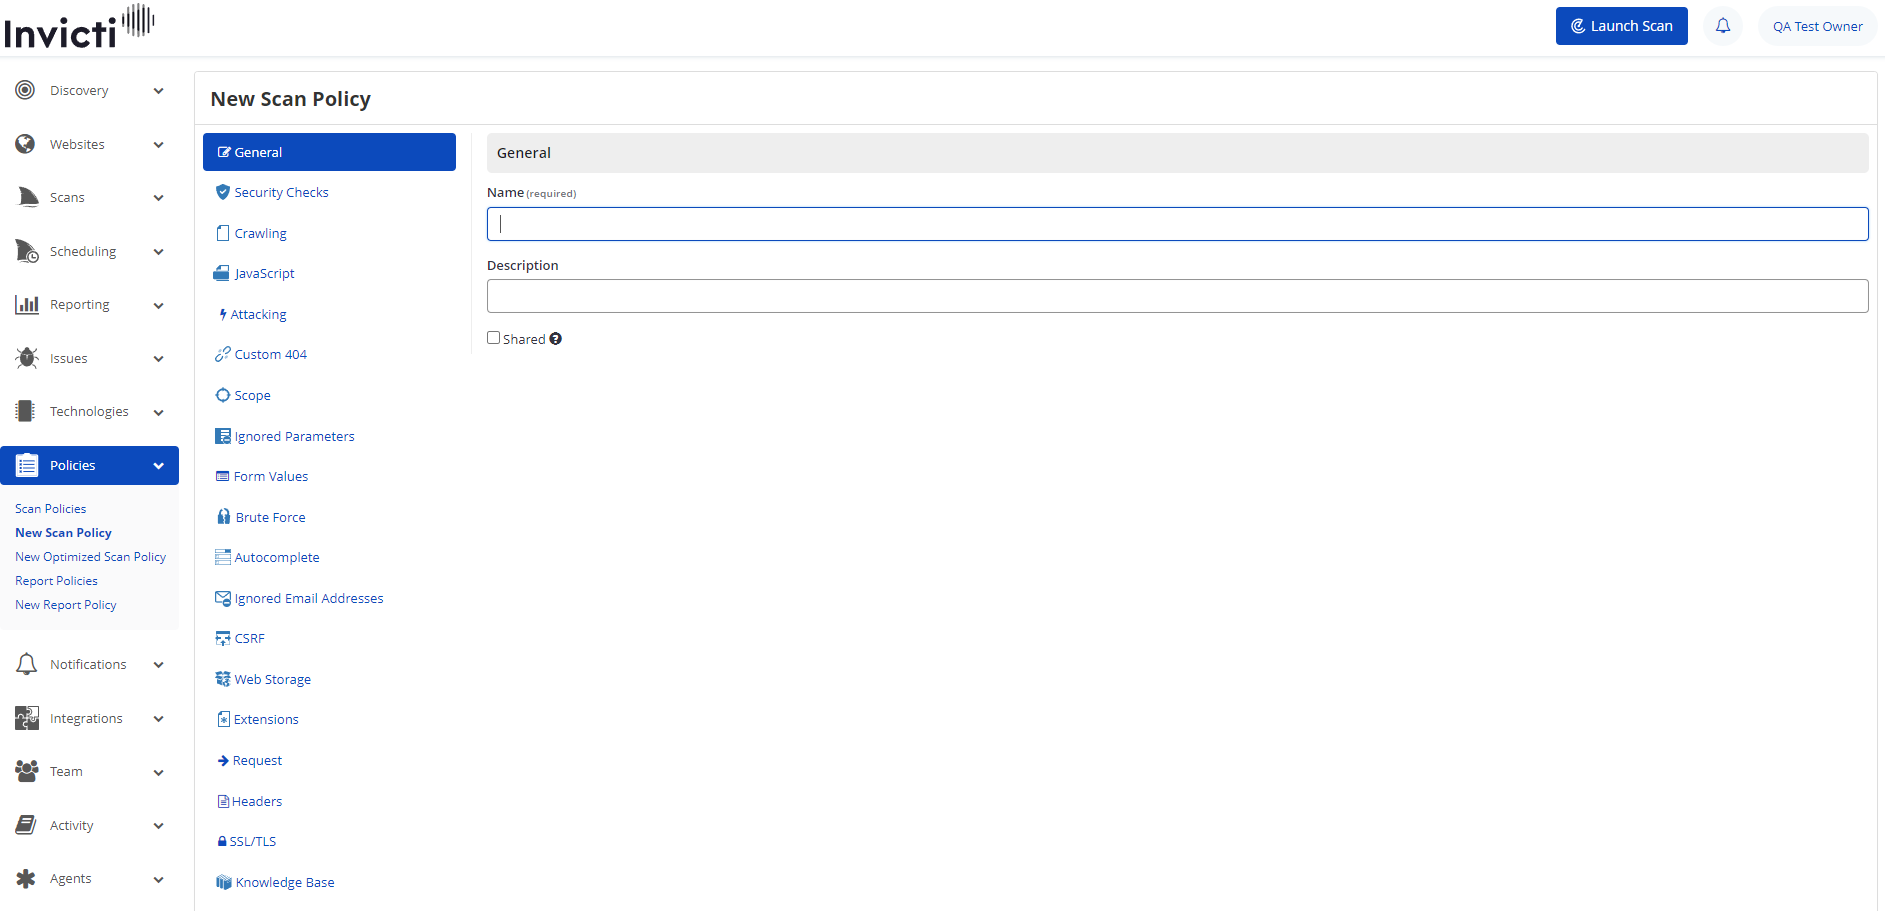Click the Integrations puzzle icon

pyautogui.click(x=27, y=718)
